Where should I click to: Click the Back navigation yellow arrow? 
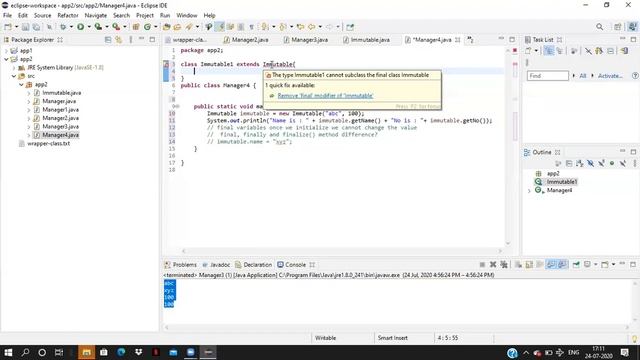[311, 27]
